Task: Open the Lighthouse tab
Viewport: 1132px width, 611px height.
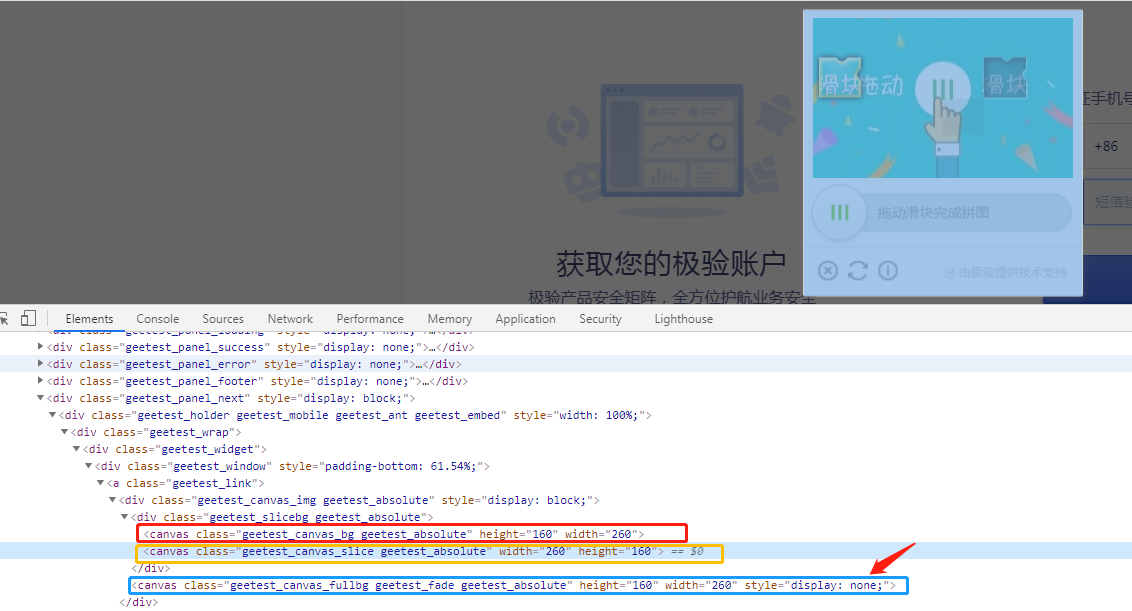Action: [x=683, y=319]
